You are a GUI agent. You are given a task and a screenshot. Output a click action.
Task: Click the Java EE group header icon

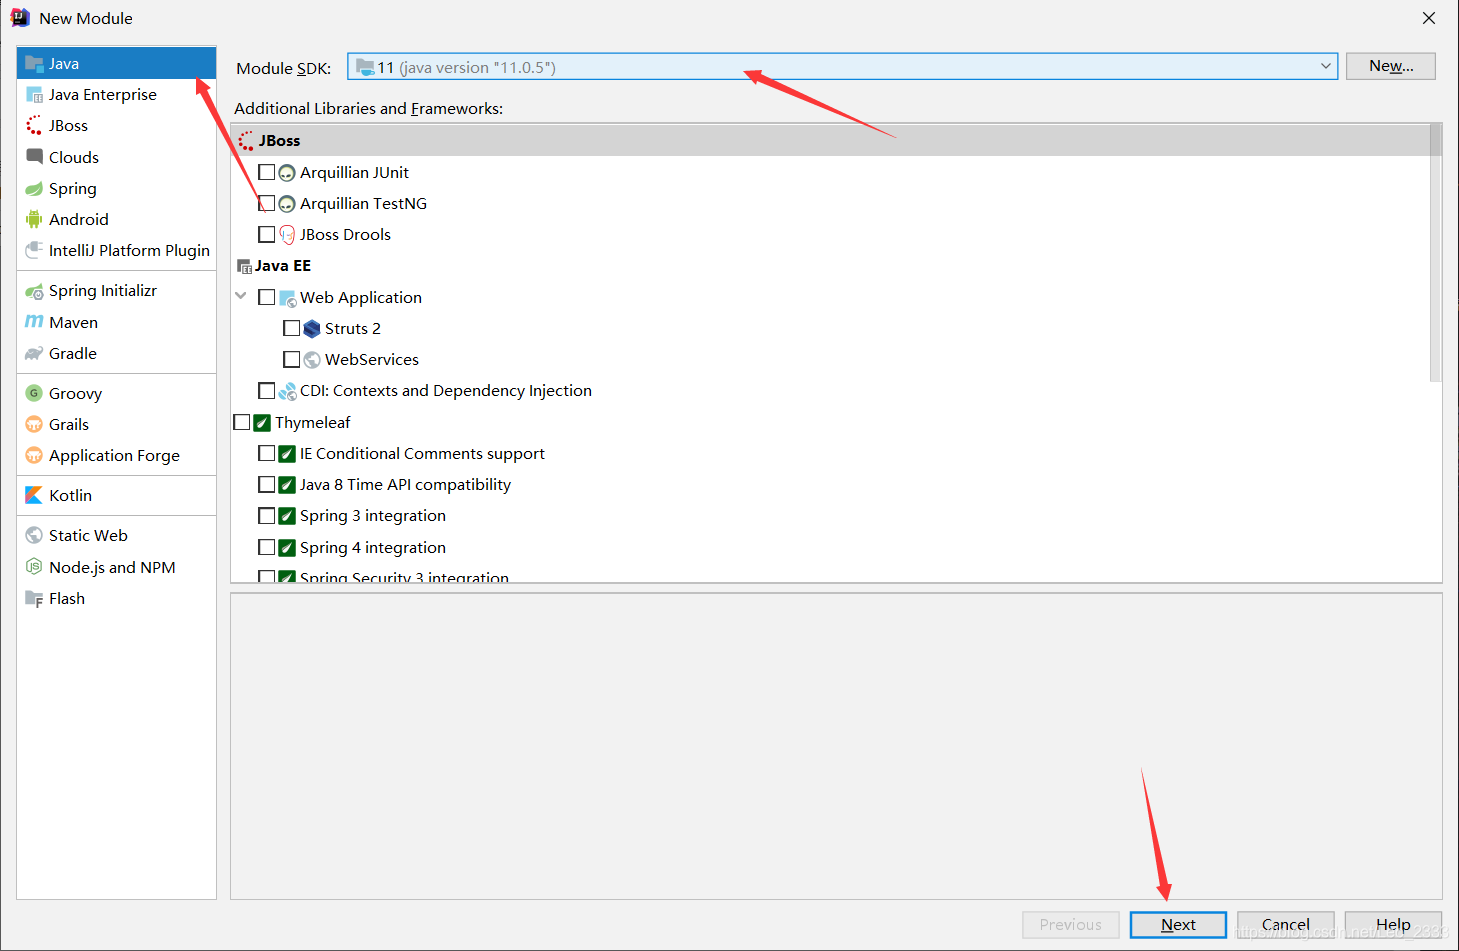(244, 266)
